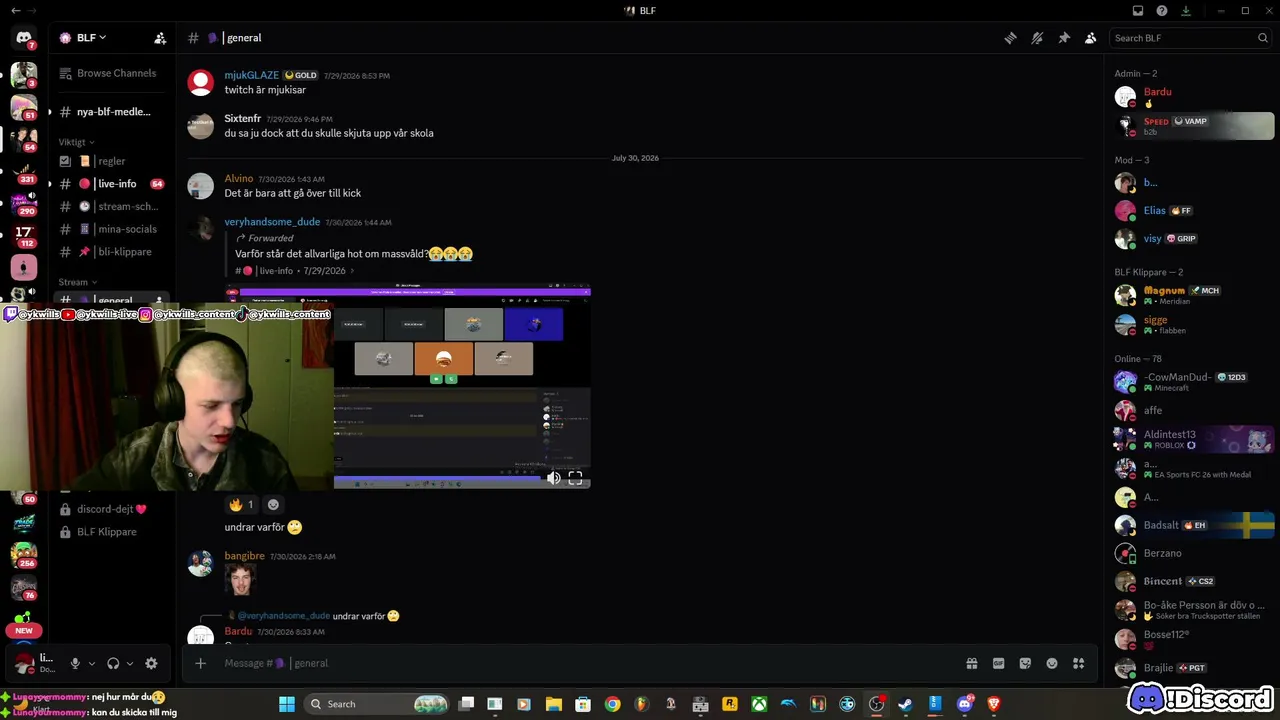Open the emoji picker
This screenshot has height=720, width=1280.
click(1052, 663)
